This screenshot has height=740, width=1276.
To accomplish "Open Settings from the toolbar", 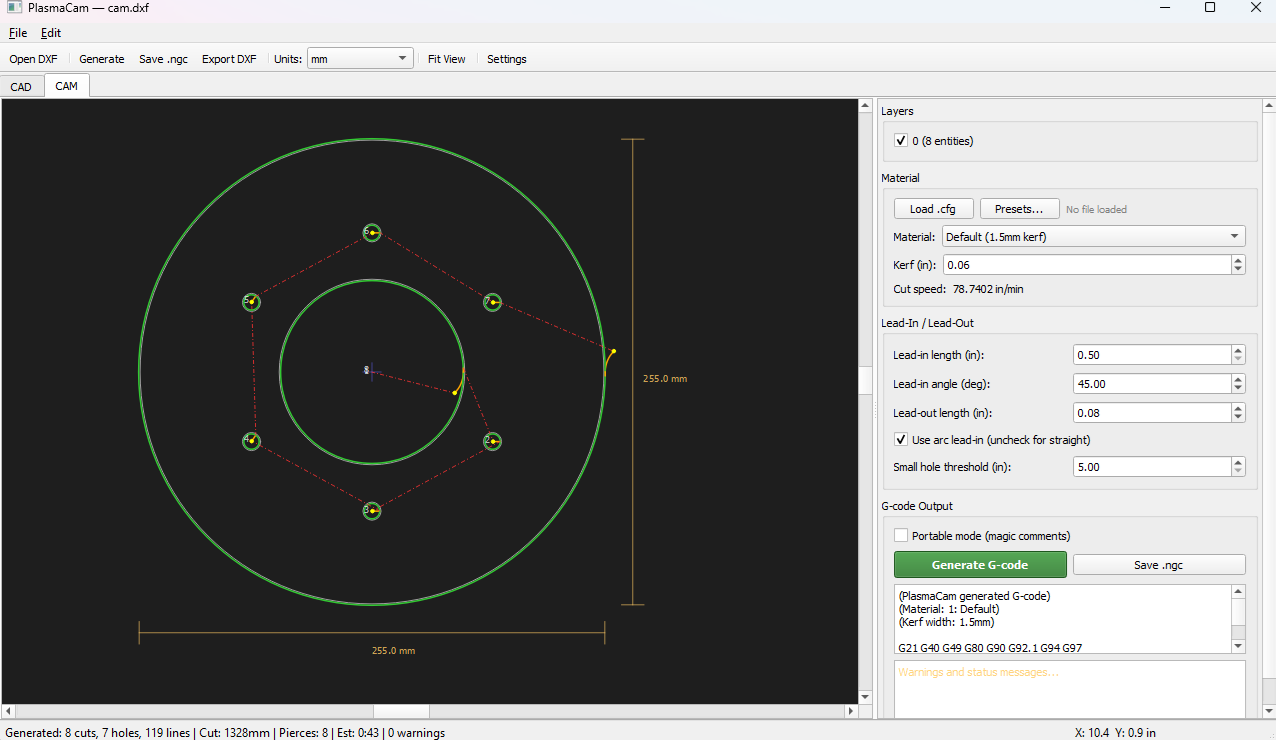I will pos(507,59).
